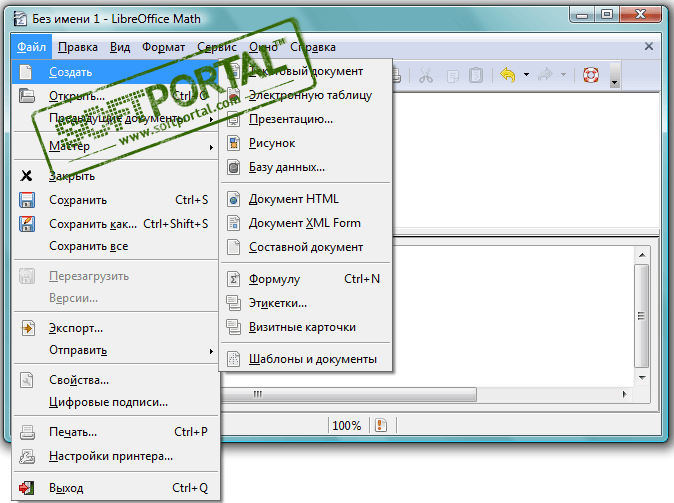Open the Файл menu

point(31,47)
